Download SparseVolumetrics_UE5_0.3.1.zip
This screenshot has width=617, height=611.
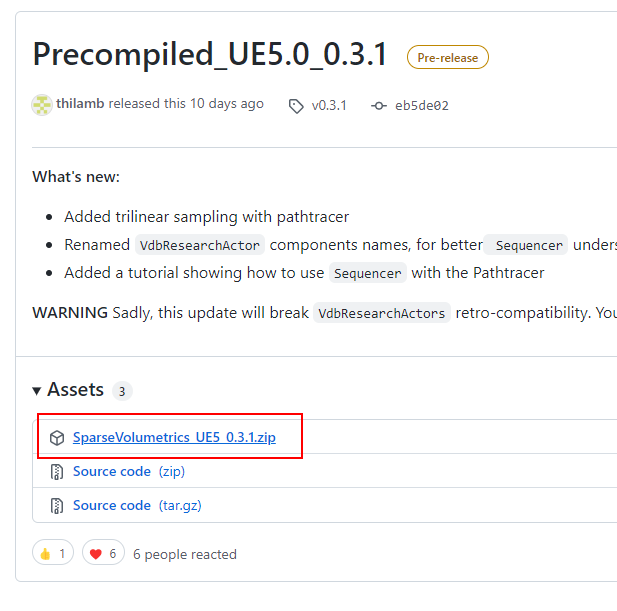pos(174,438)
